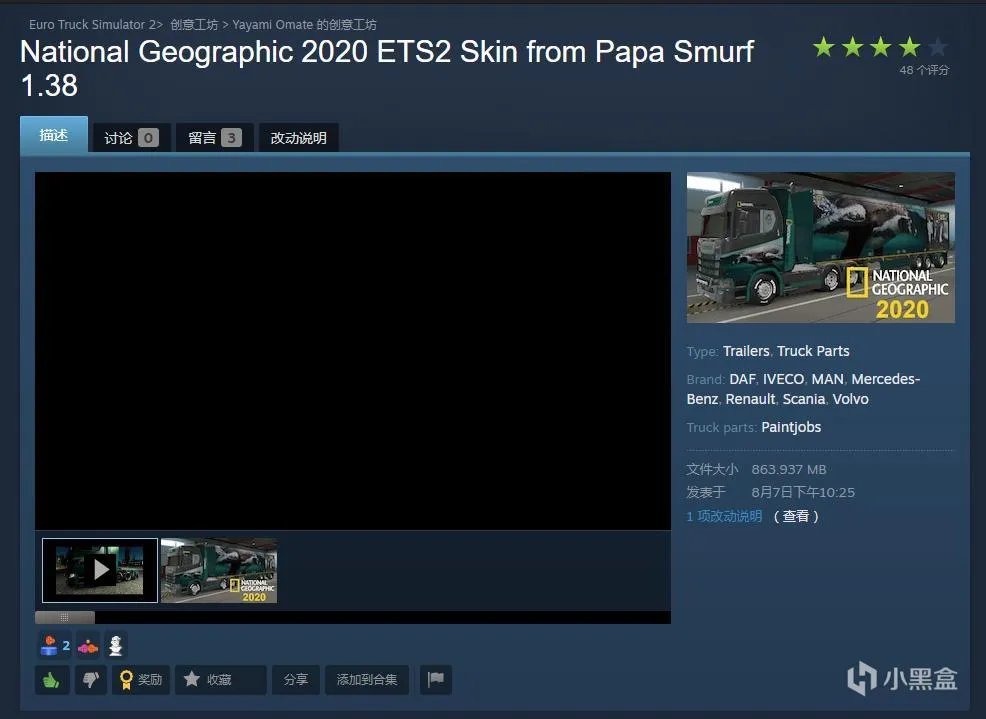Play the video thumbnail in gallery strip
This screenshot has width=986, height=719.
coord(100,570)
